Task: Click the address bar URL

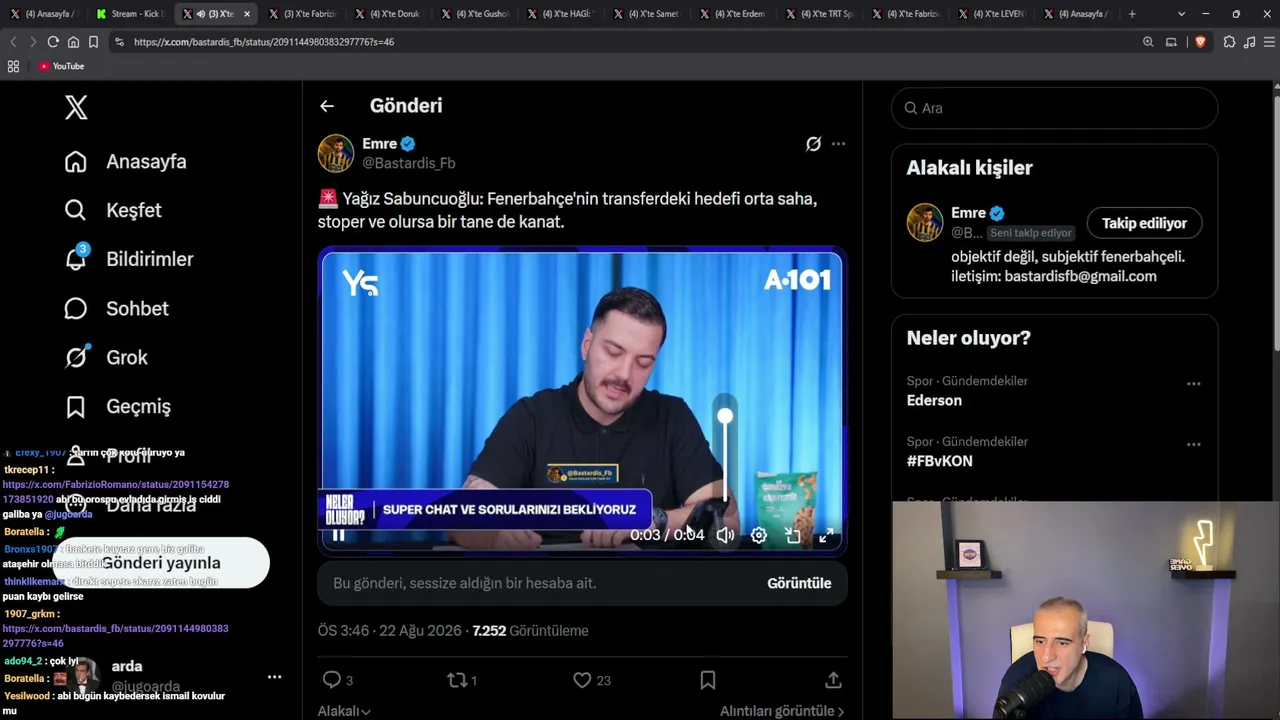Action: pos(264,42)
